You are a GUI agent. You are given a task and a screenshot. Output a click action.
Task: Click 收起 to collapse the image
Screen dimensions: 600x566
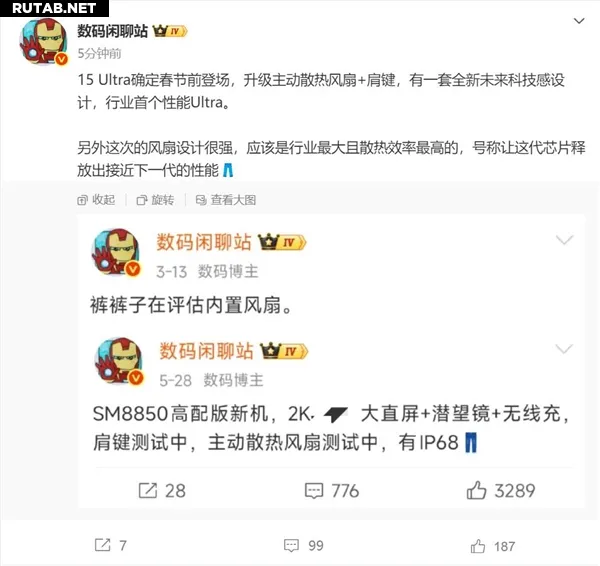(x=96, y=200)
